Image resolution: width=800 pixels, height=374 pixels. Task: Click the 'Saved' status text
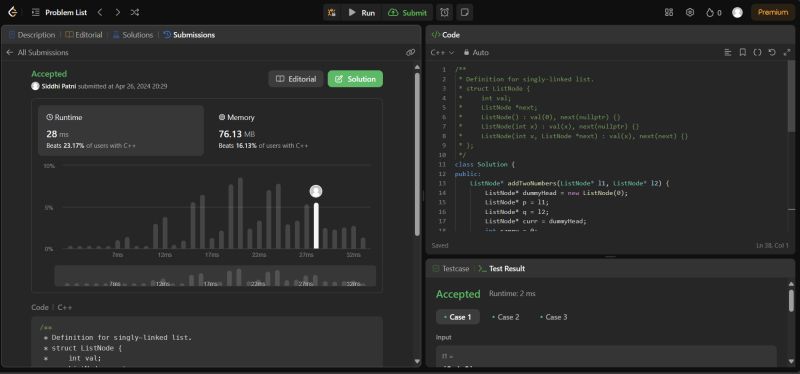tap(440, 245)
